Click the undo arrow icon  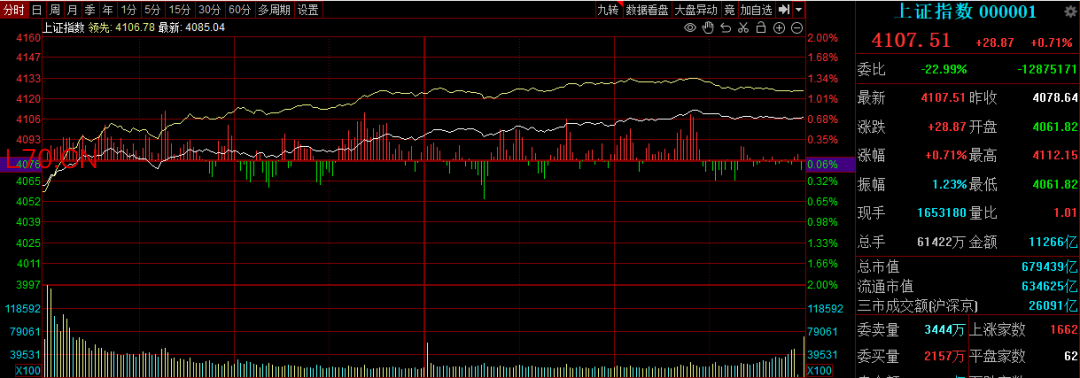point(726,28)
